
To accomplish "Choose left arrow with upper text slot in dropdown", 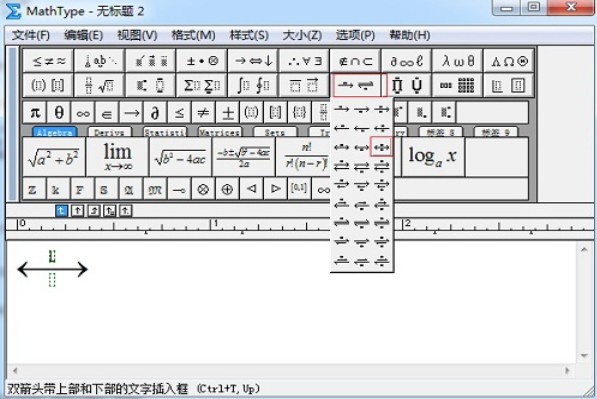I will click(341, 128).
